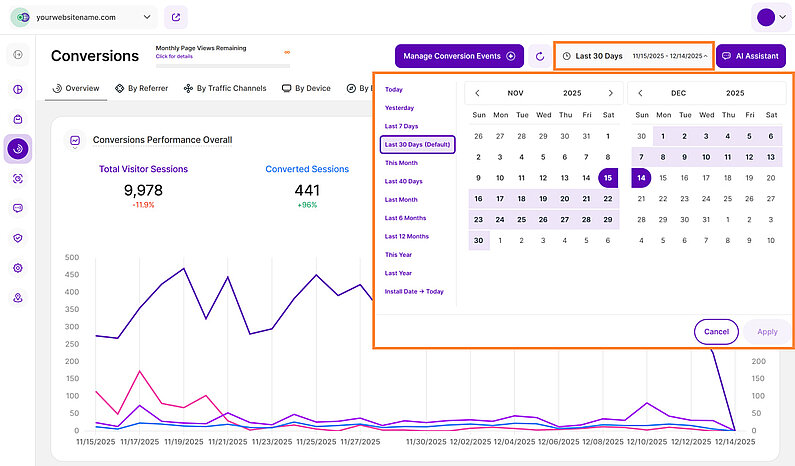Select the Last 7 Days preset
Image resolution: width=795 pixels, height=466 pixels.
tap(404, 126)
